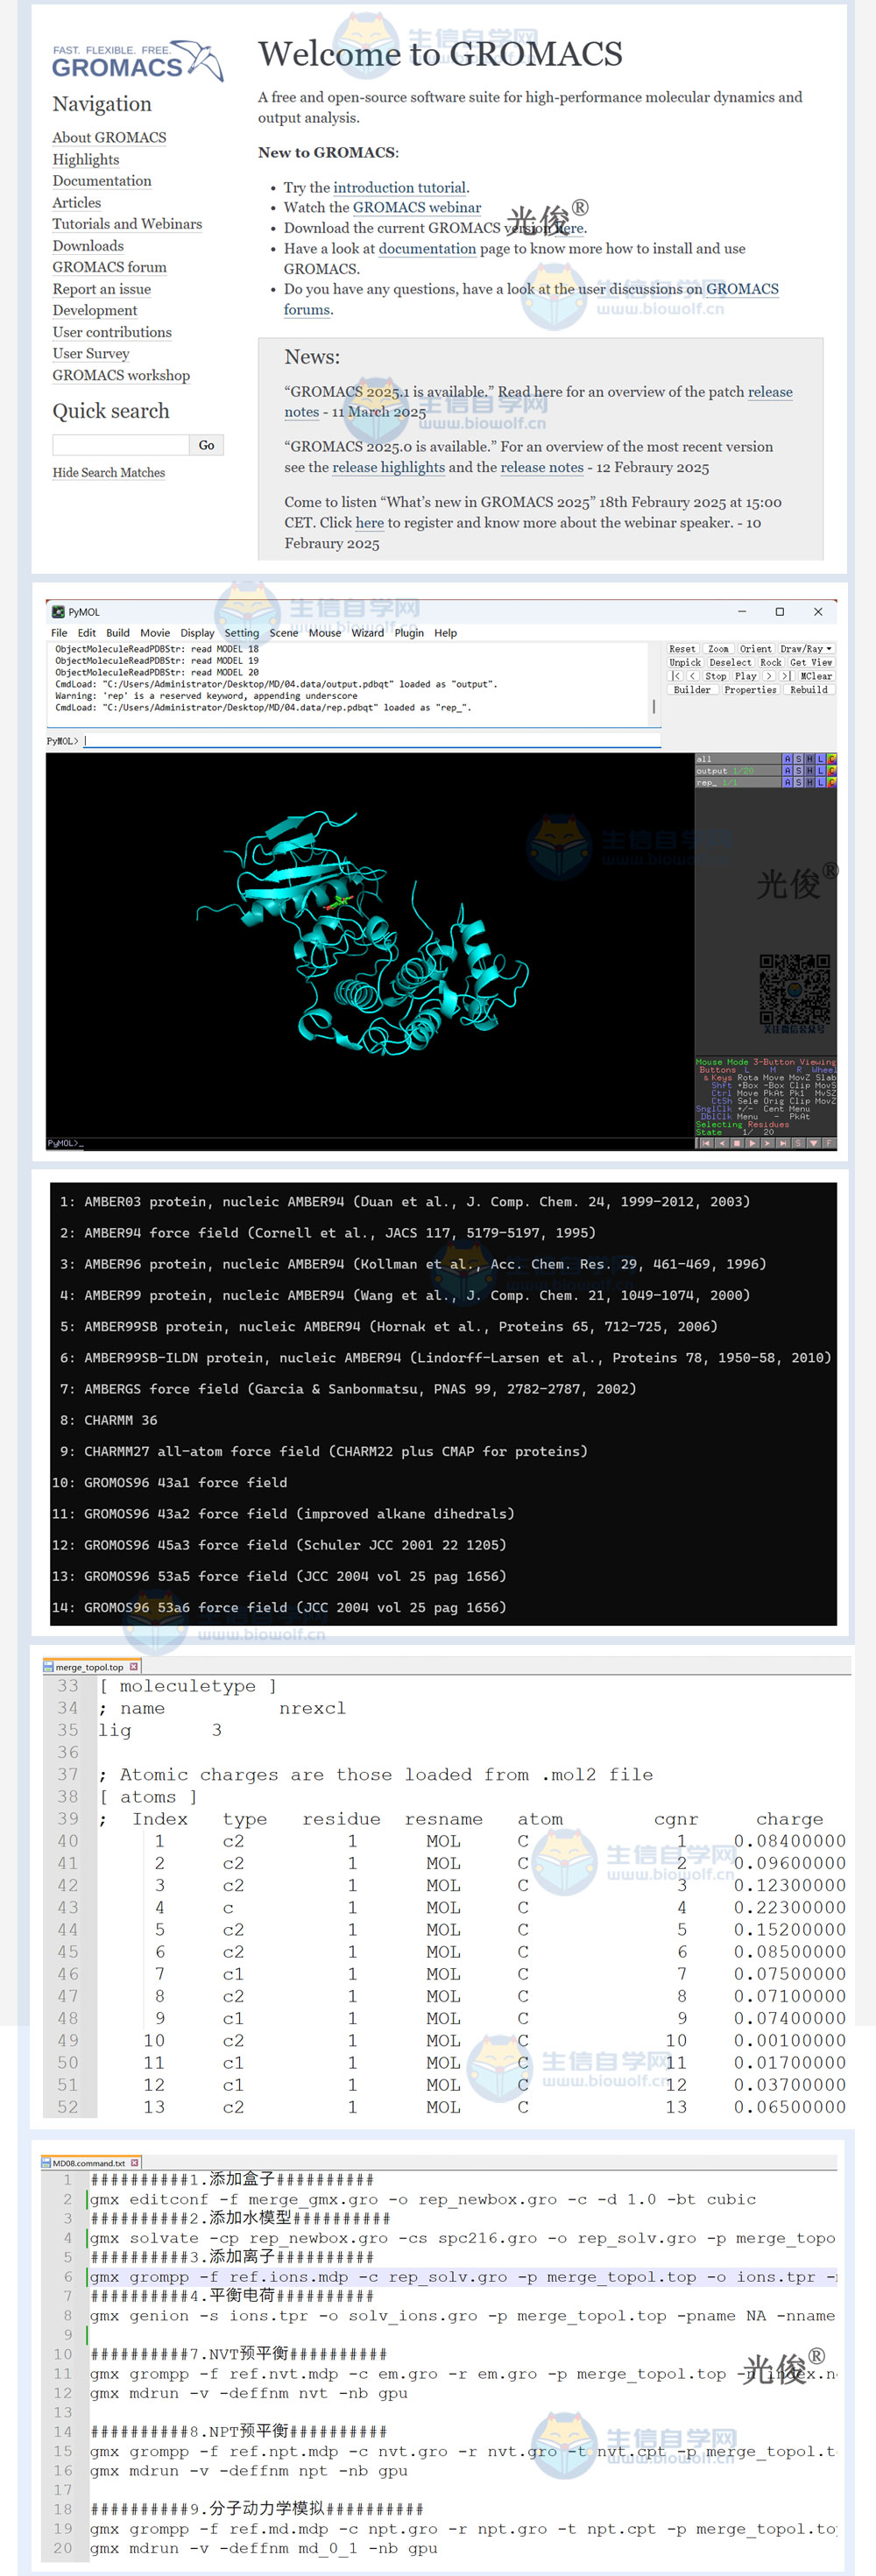
Task: Click the next-frame > button in PyMOL upper panel
Action: click(769, 676)
